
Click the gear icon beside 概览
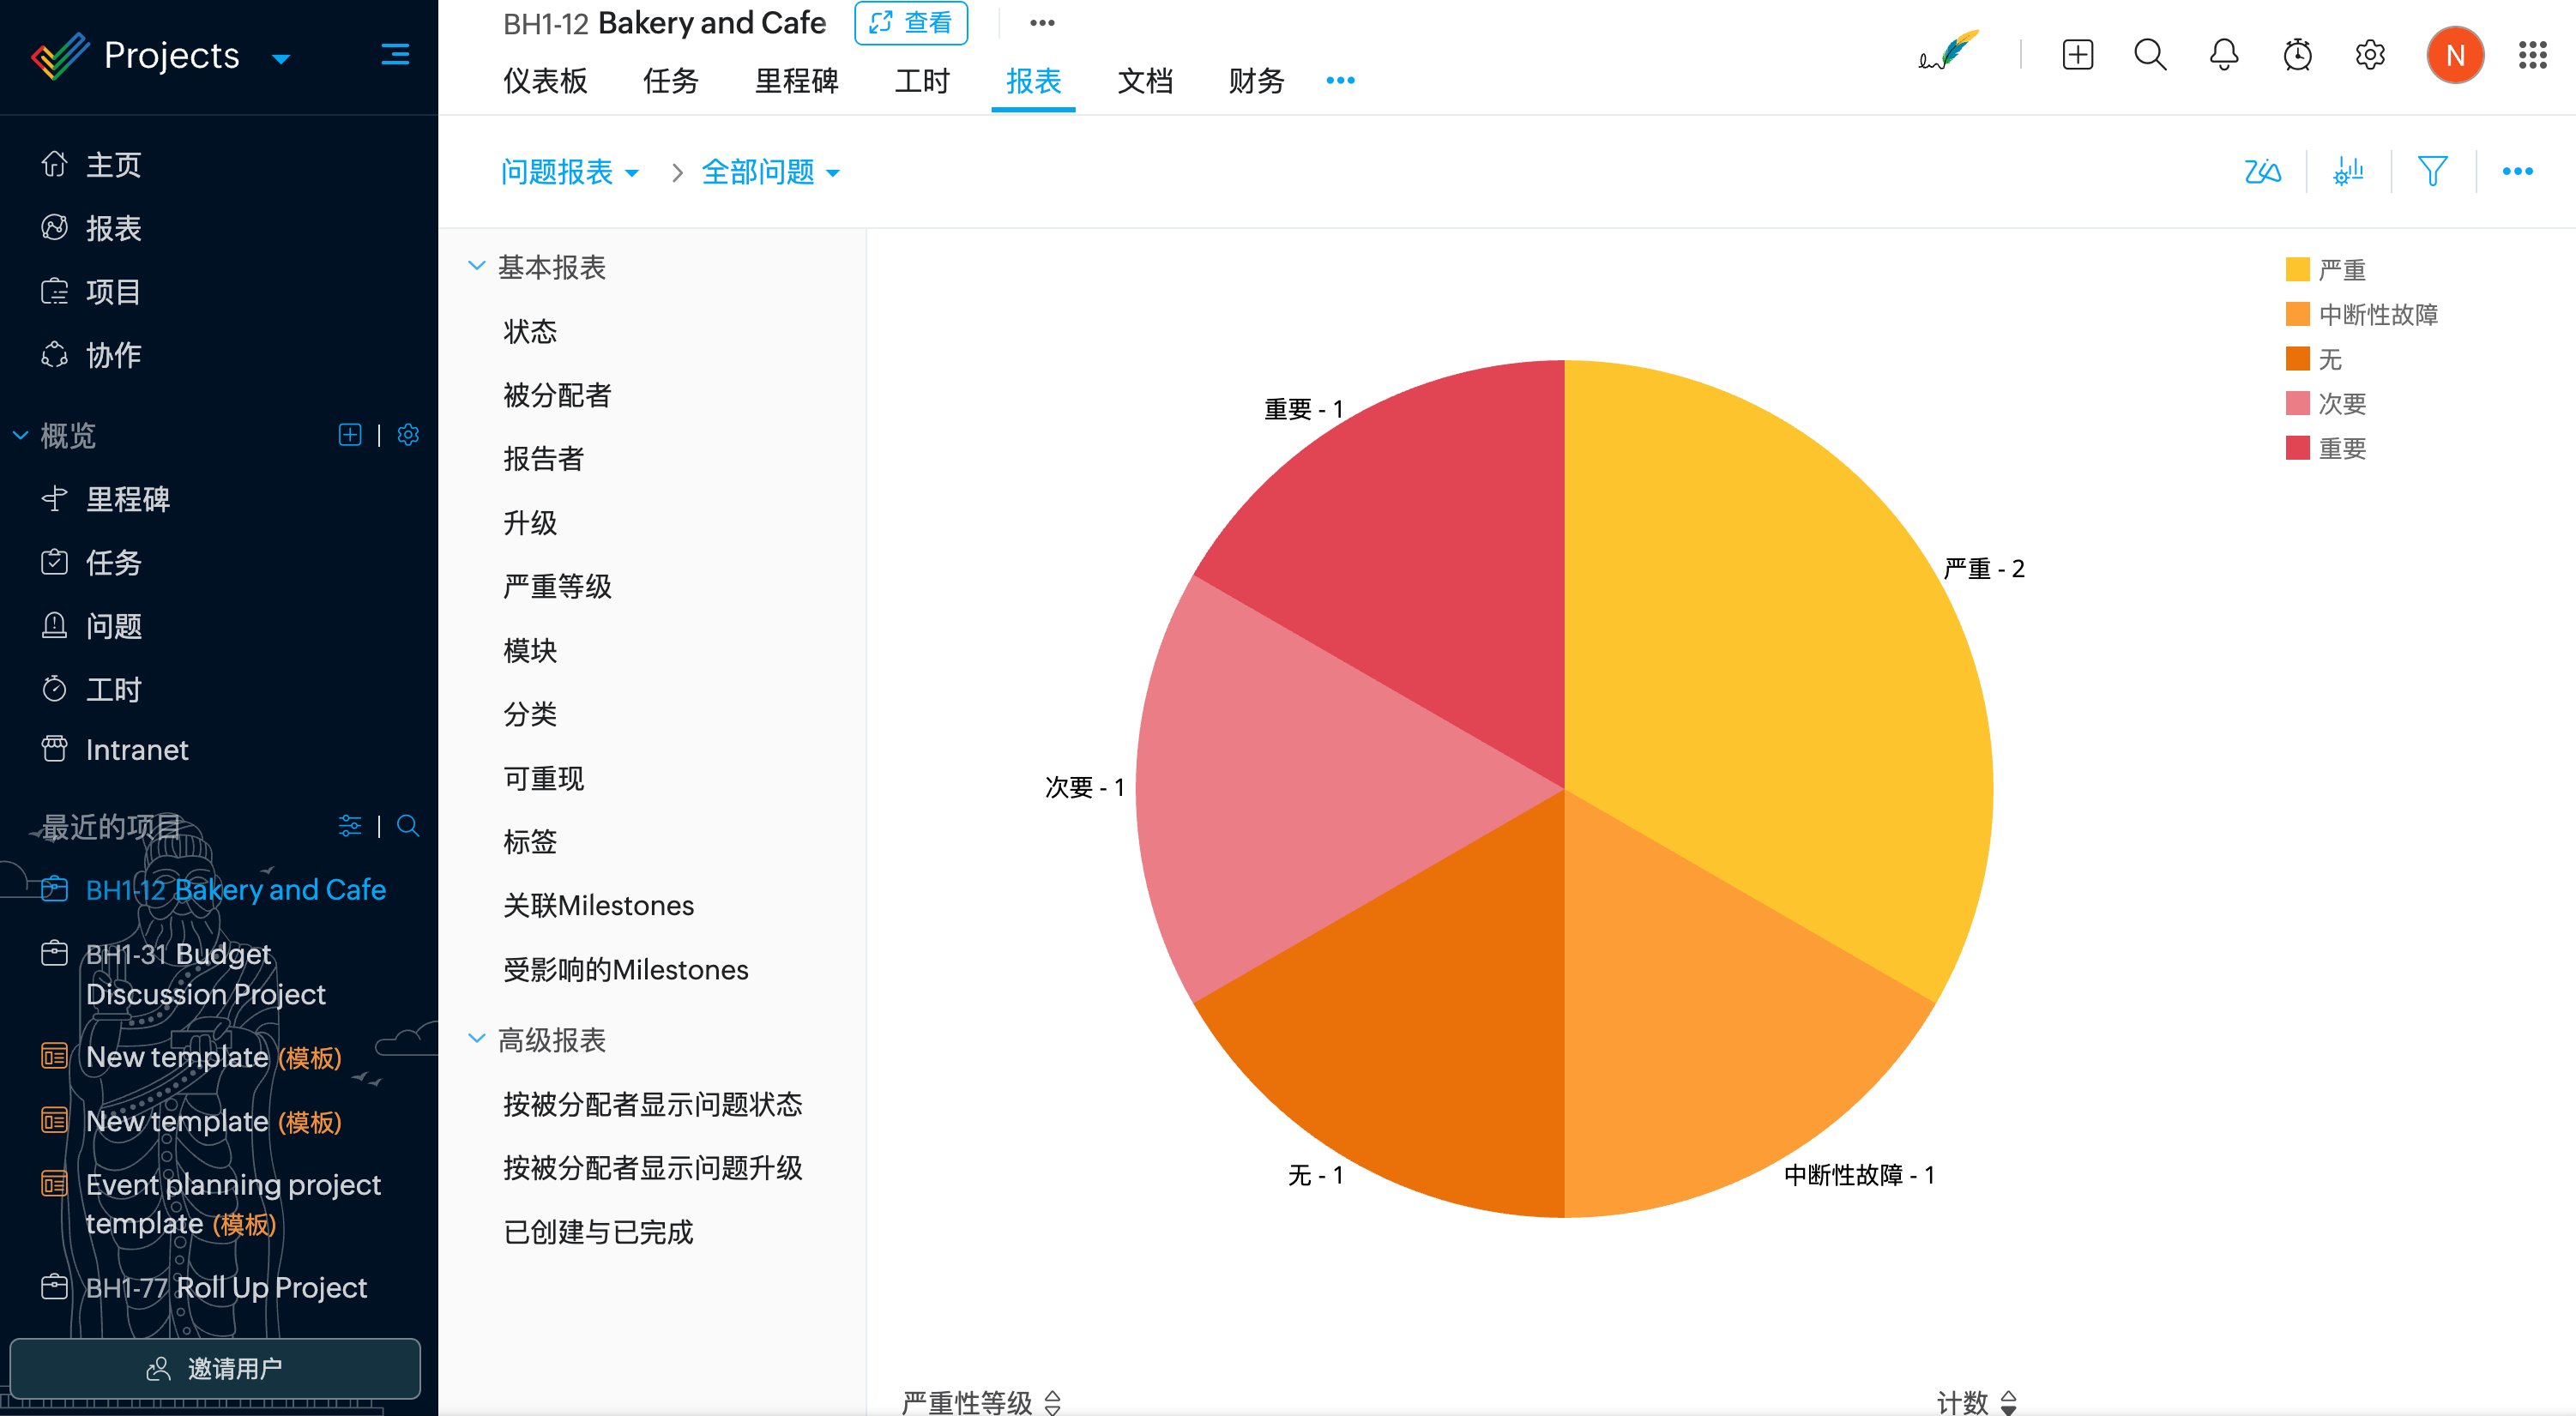[407, 435]
